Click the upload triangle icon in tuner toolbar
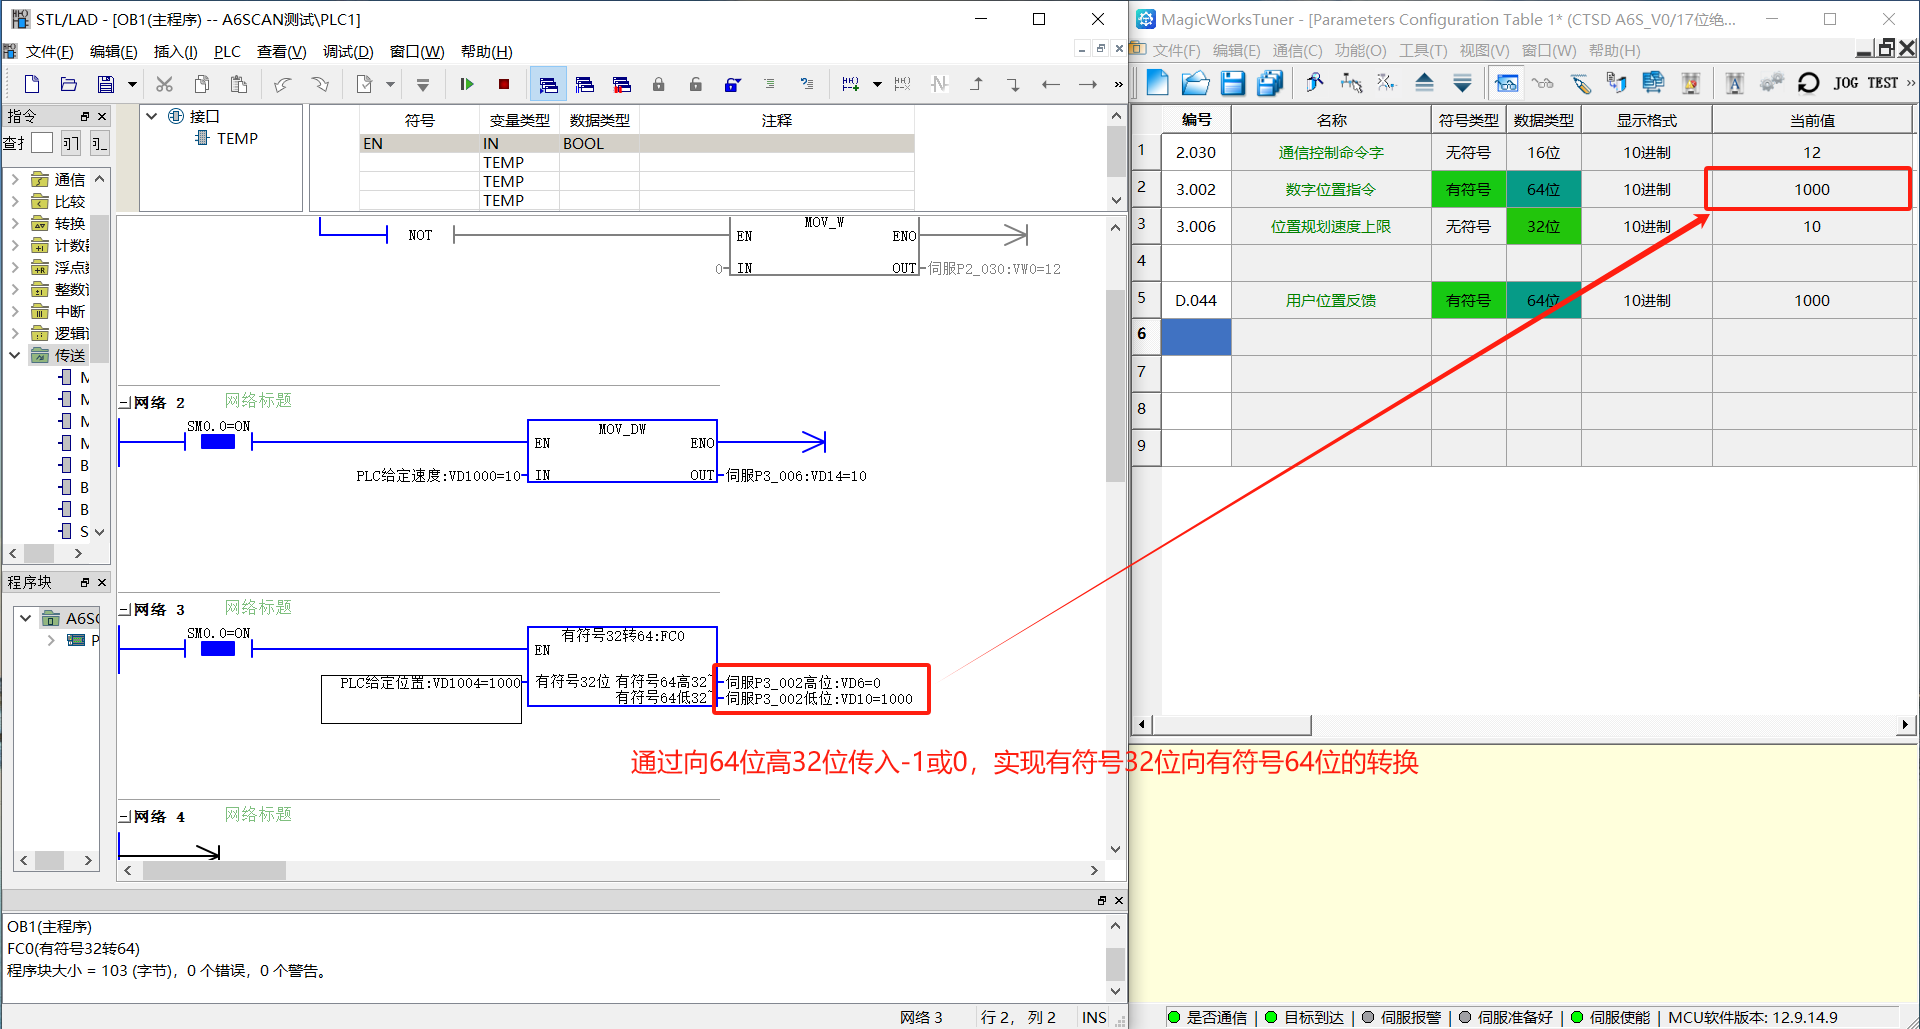Viewport: 1920px width, 1029px height. point(1424,83)
